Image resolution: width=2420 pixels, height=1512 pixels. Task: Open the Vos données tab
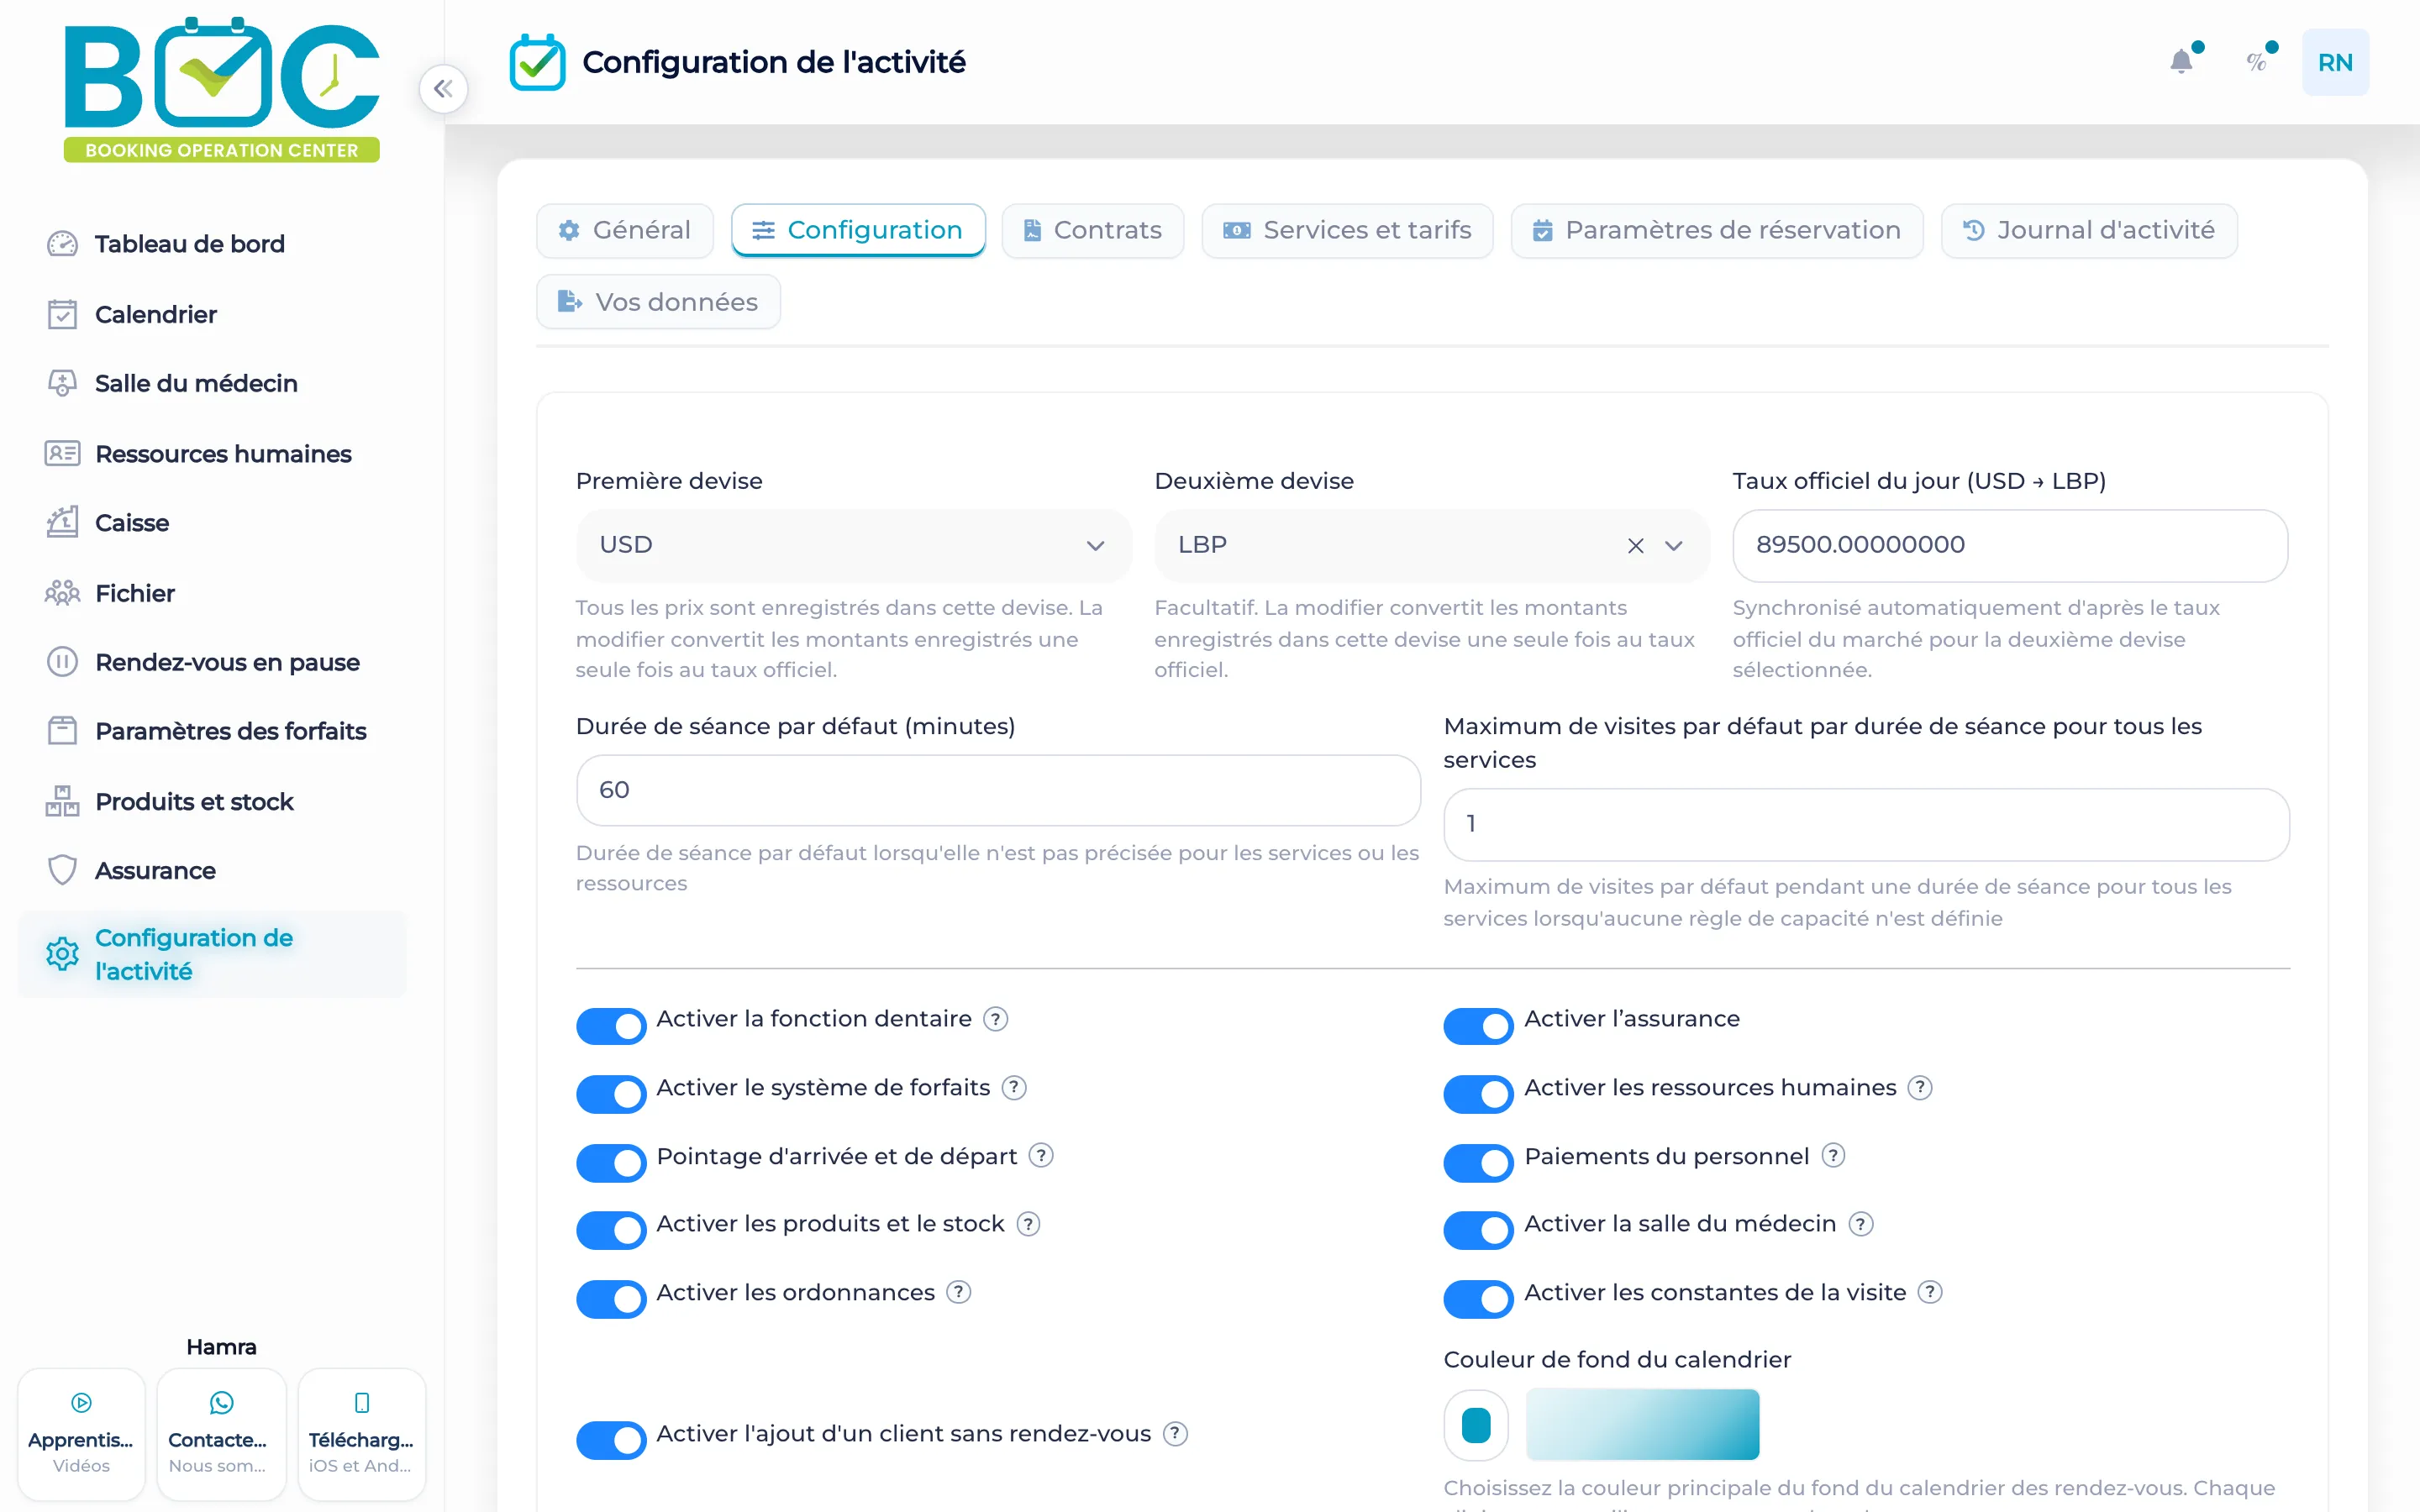click(658, 302)
